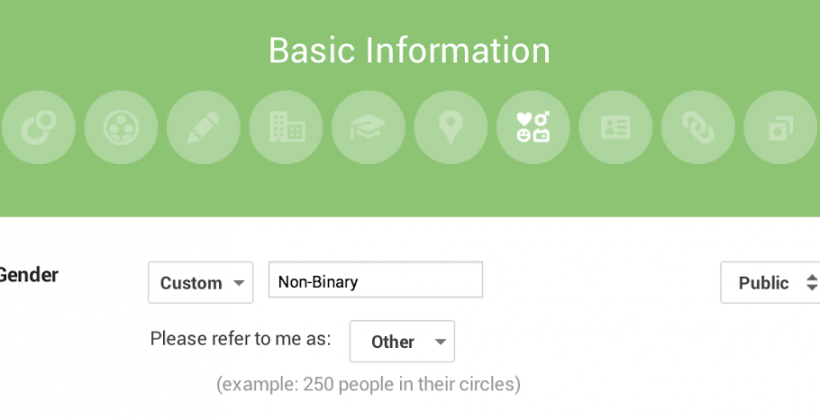The height and width of the screenshot is (420, 820).
Task: Open the contact card icon
Action: tap(615, 127)
